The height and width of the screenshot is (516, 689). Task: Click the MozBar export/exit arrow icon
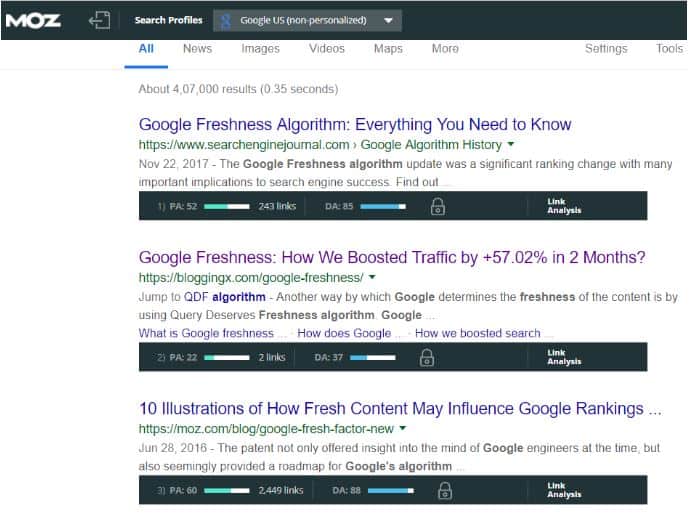[99, 20]
